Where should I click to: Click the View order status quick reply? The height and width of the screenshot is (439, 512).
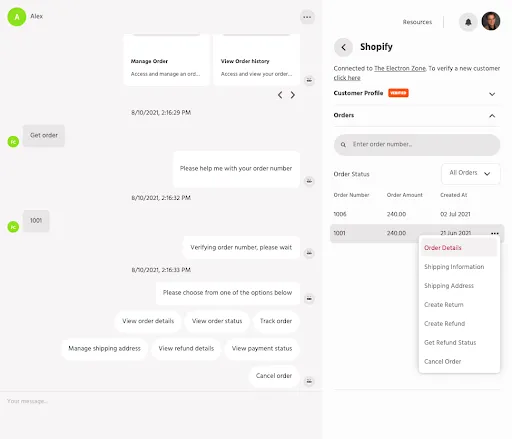[x=217, y=321]
